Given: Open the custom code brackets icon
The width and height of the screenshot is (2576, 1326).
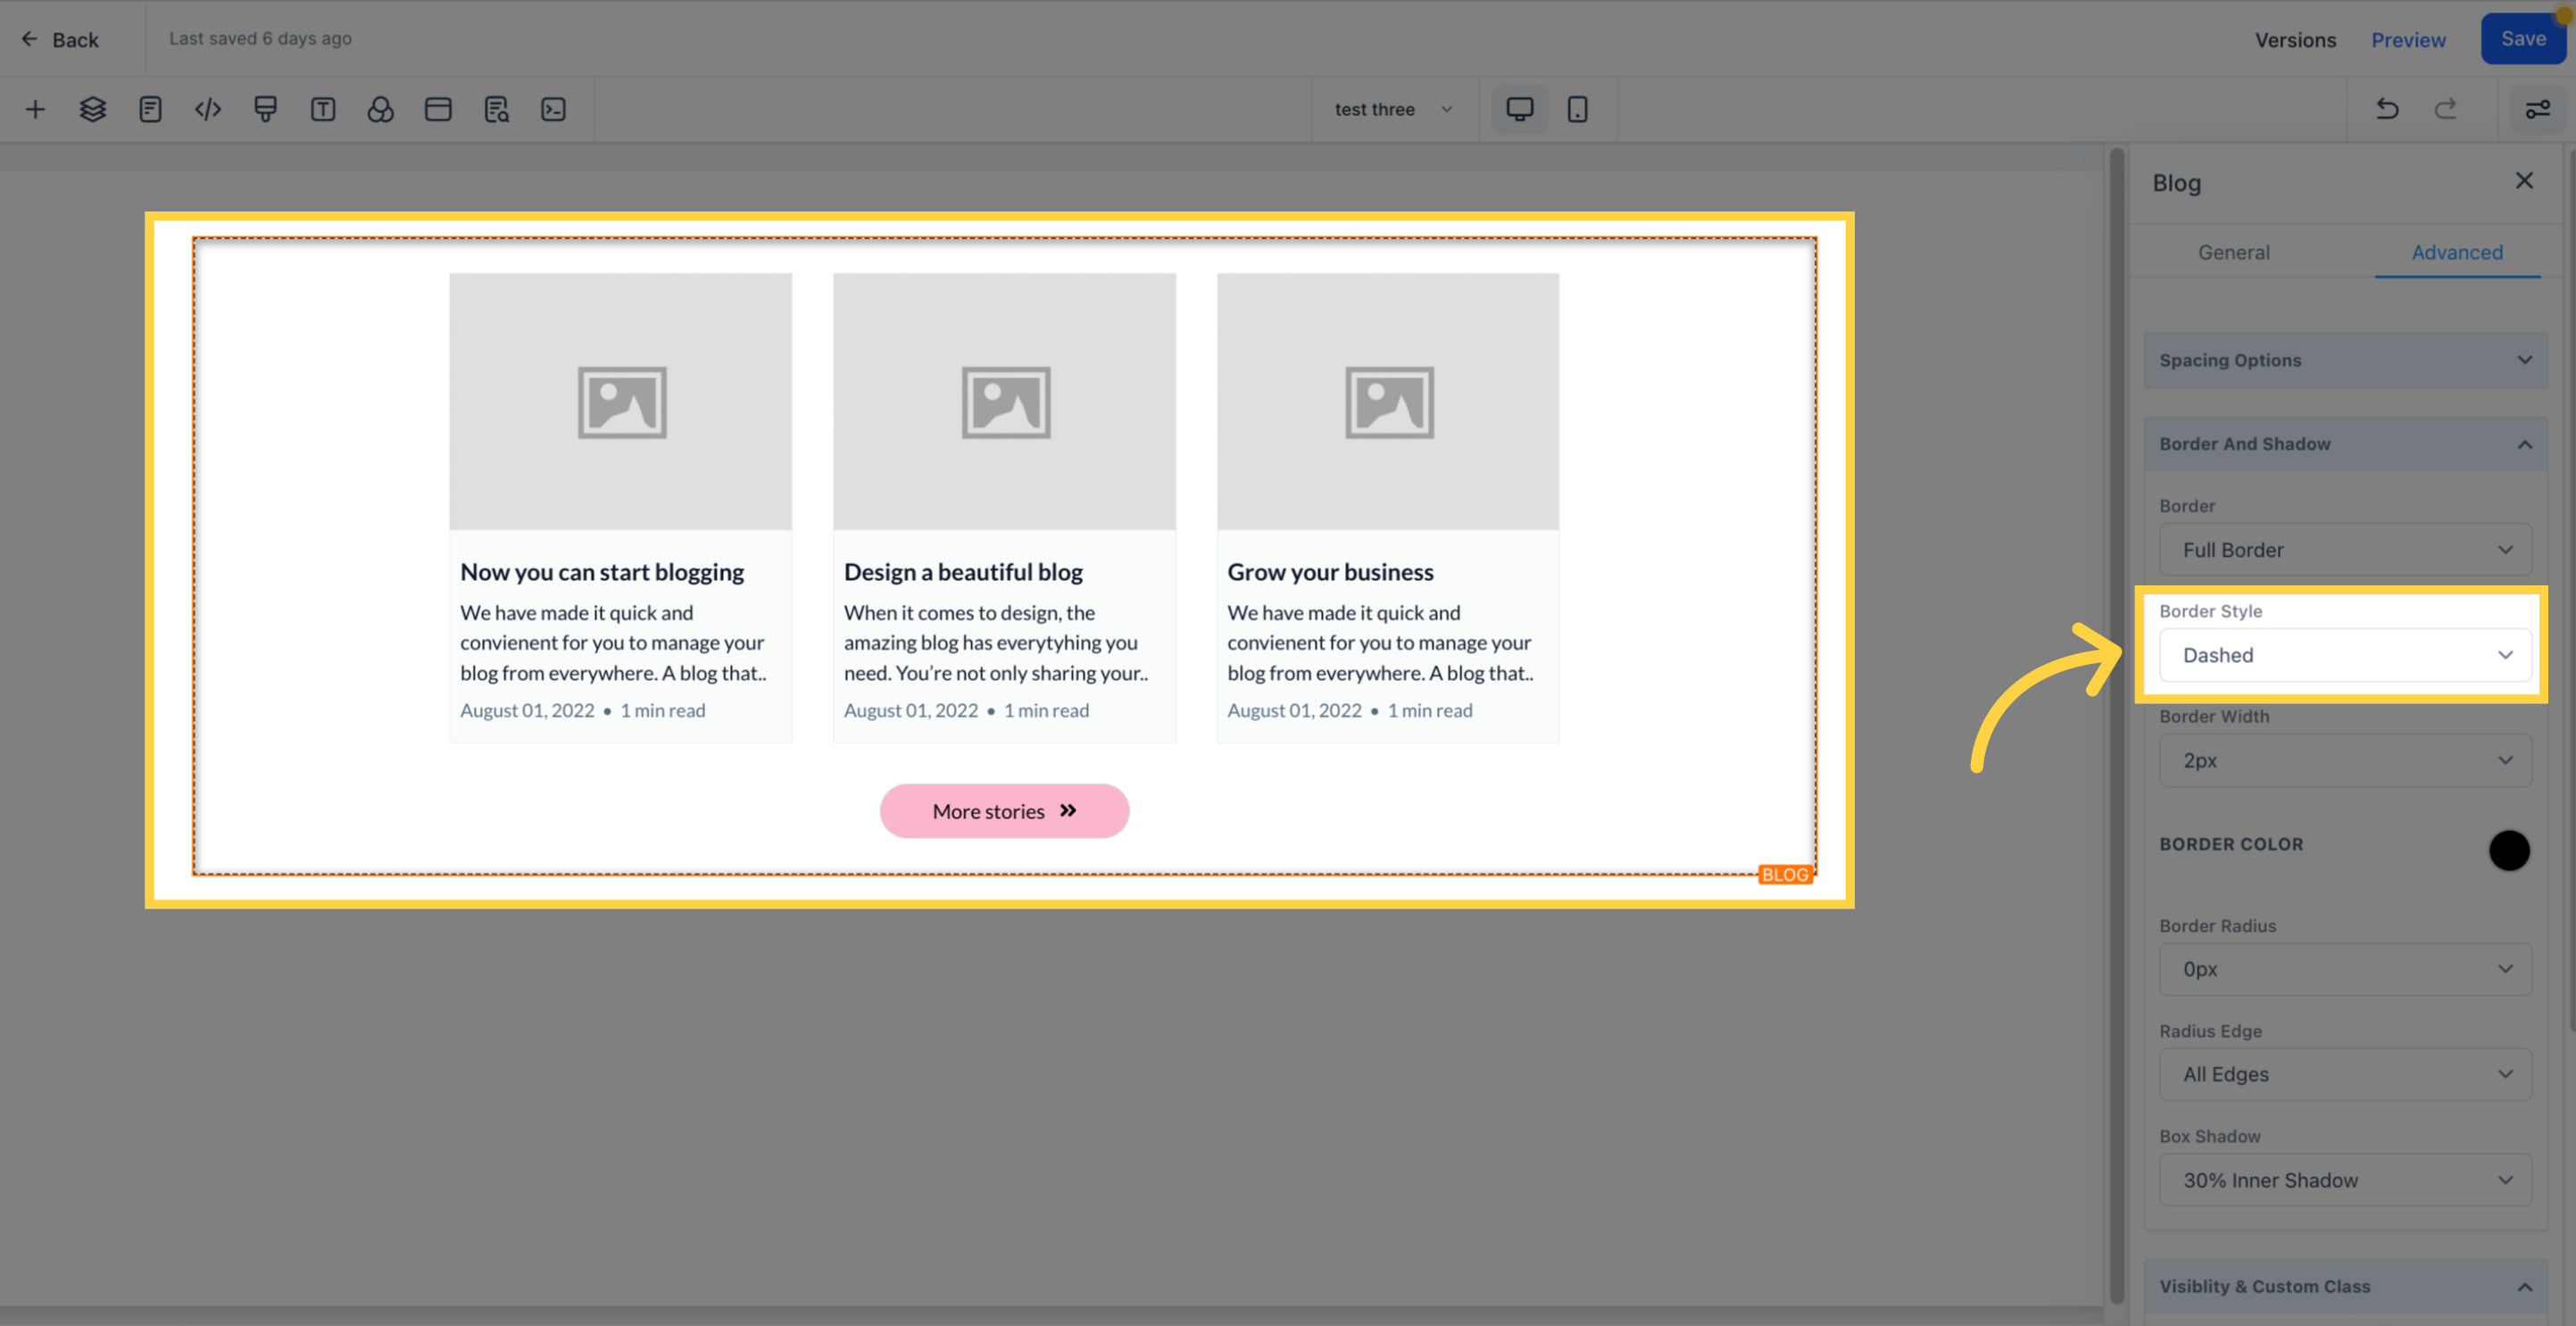Looking at the screenshot, I should point(208,109).
